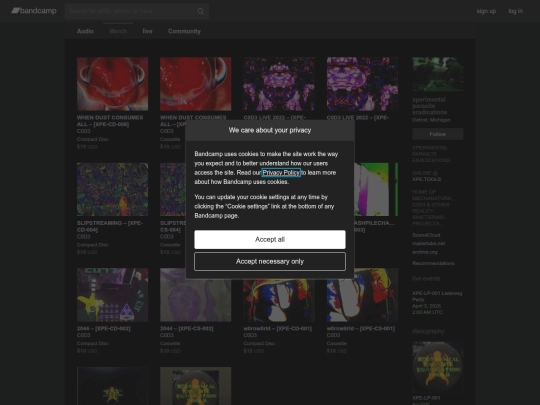Screen dimensions: 540x405
Task: Click title WHEN DUST CONSUMES ALL – [XPE-CD-006]
Action: pyautogui.click(x=110, y=121)
